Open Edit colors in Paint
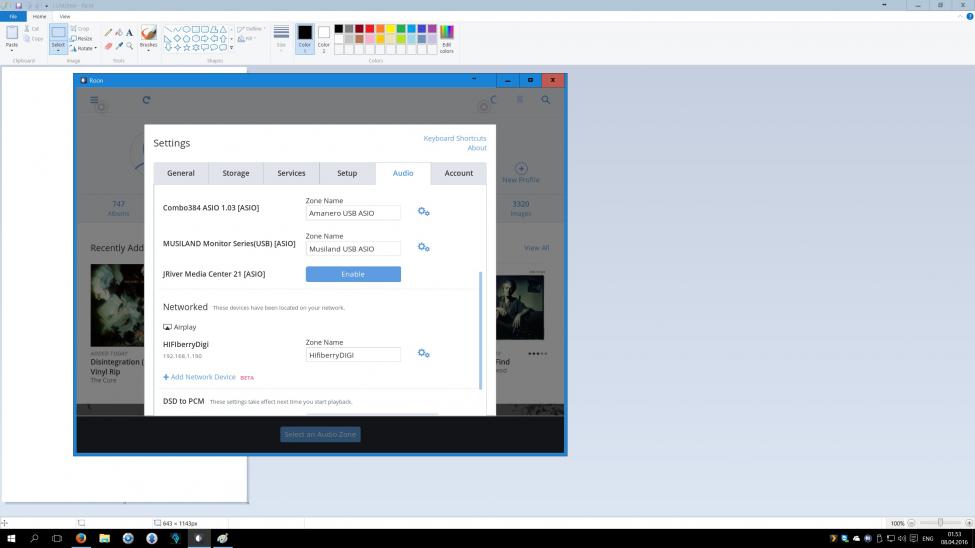This screenshot has width=975, height=548. pos(446,39)
